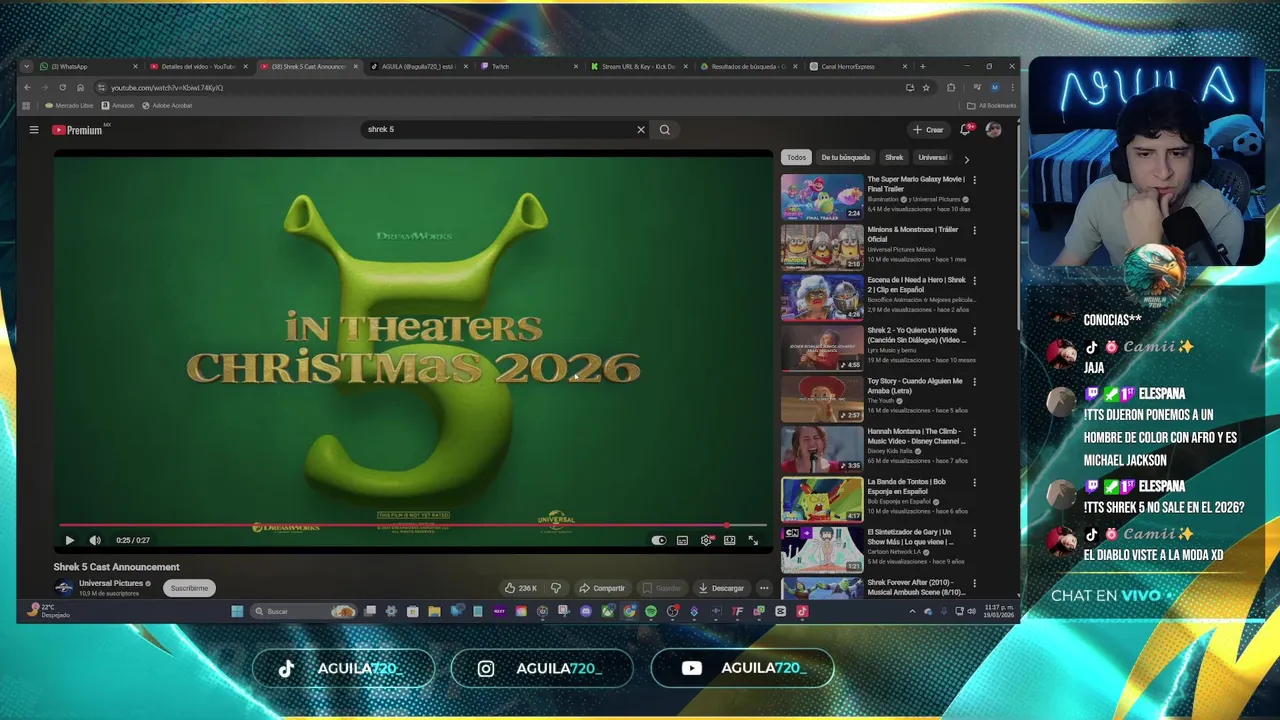Viewport: 1280px width, 720px height.
Task: Clear the 'shrek 5' search text
Action: pyautogui.click(x=641, y=129)
